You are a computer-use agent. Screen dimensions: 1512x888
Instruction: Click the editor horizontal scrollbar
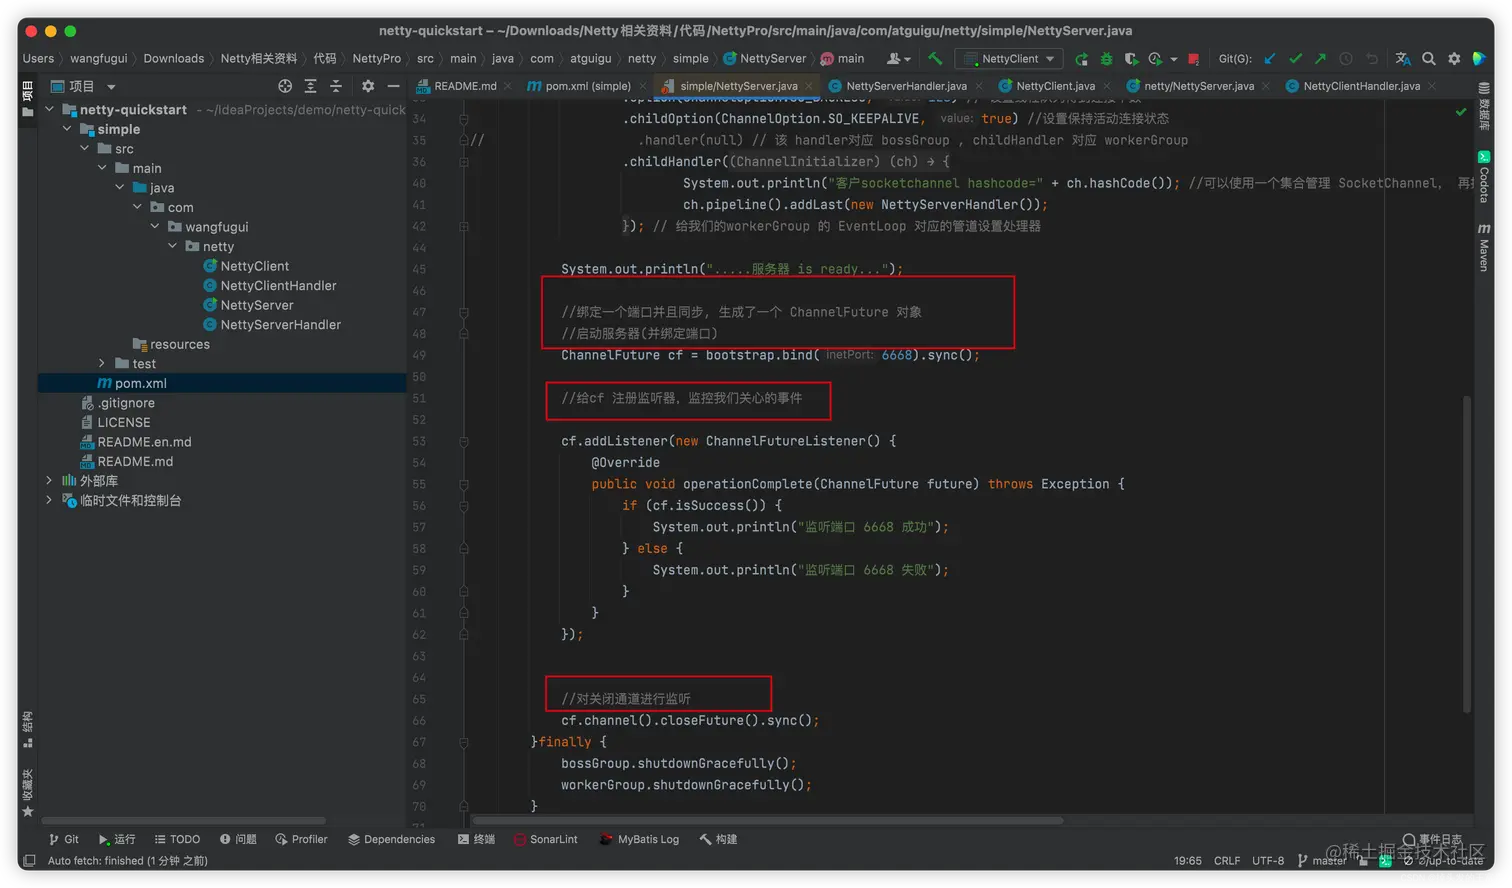point(767,820)
